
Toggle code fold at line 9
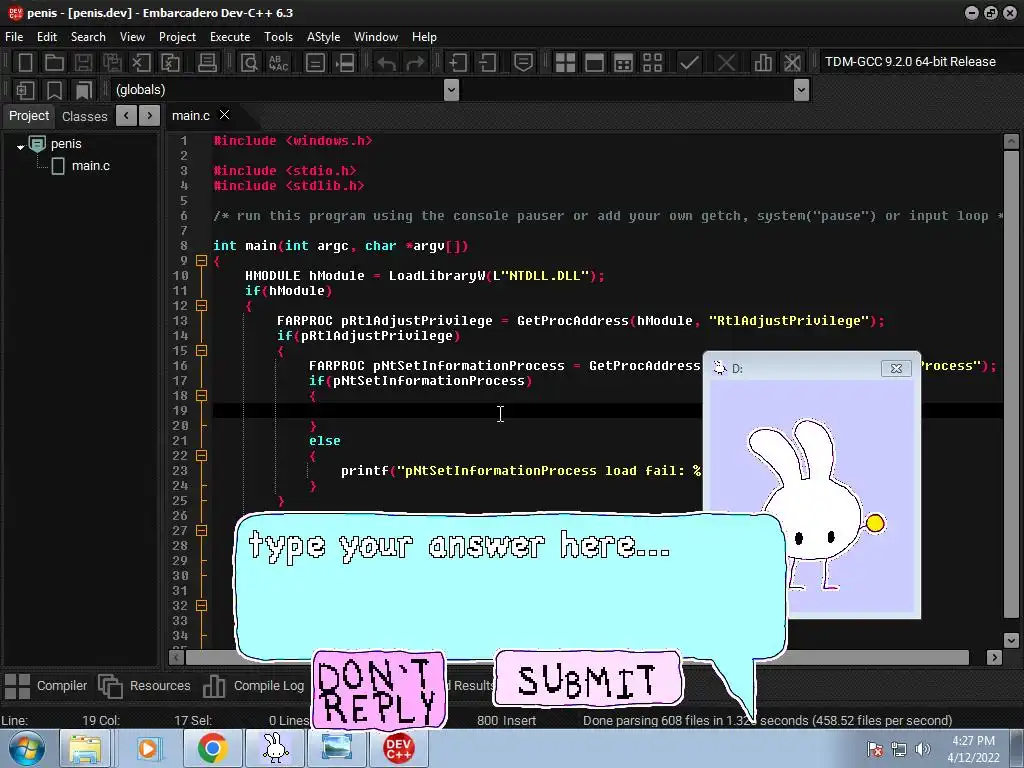tap(201, 261)
